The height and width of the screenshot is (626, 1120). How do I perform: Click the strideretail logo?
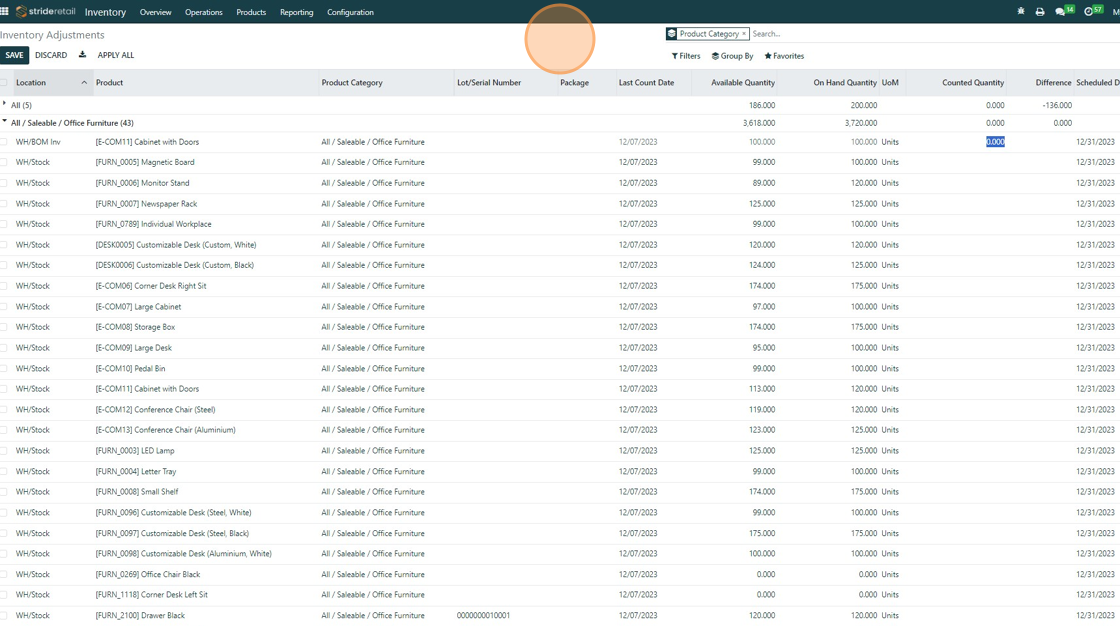[x=46, y=11]
